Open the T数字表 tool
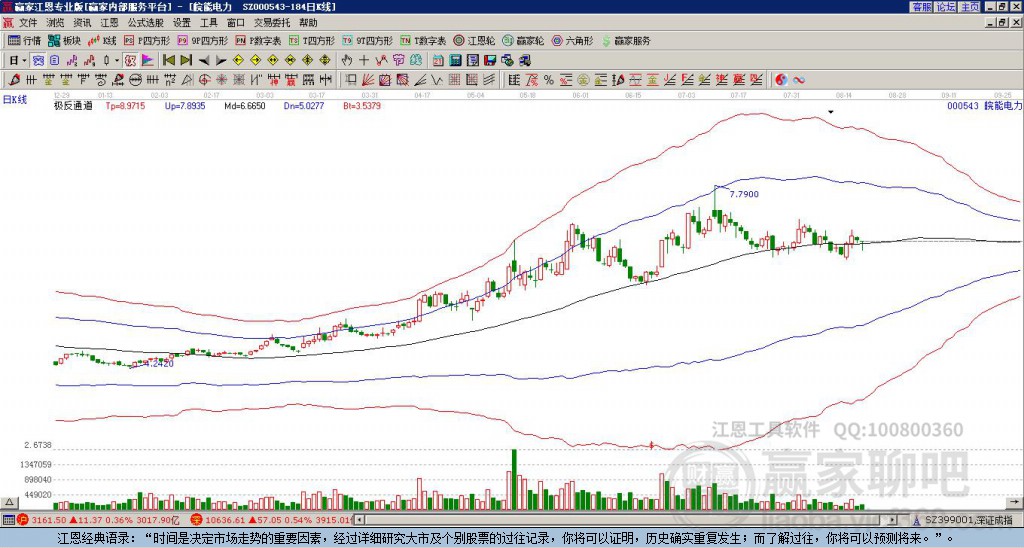This screenshot has width=1024, height=548. click(423, 40)
